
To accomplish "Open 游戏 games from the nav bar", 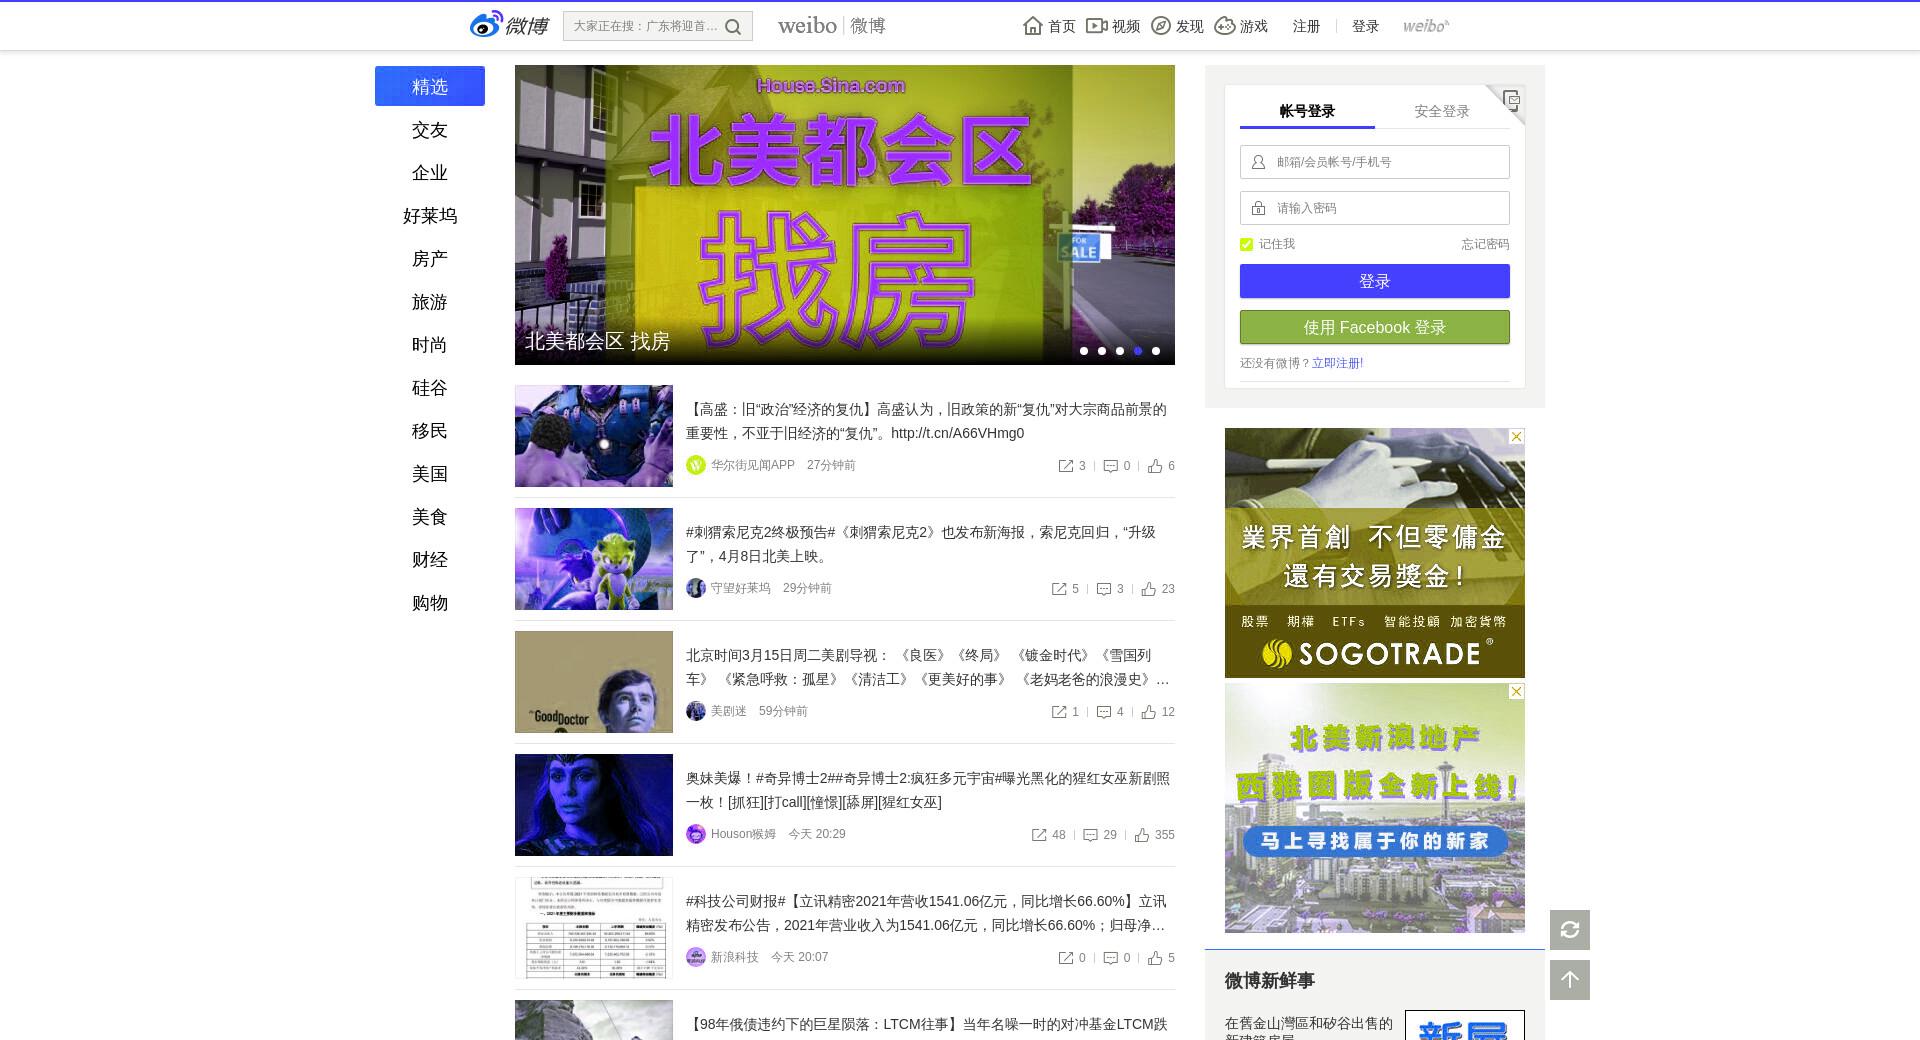I will (x=1241, y=26).
